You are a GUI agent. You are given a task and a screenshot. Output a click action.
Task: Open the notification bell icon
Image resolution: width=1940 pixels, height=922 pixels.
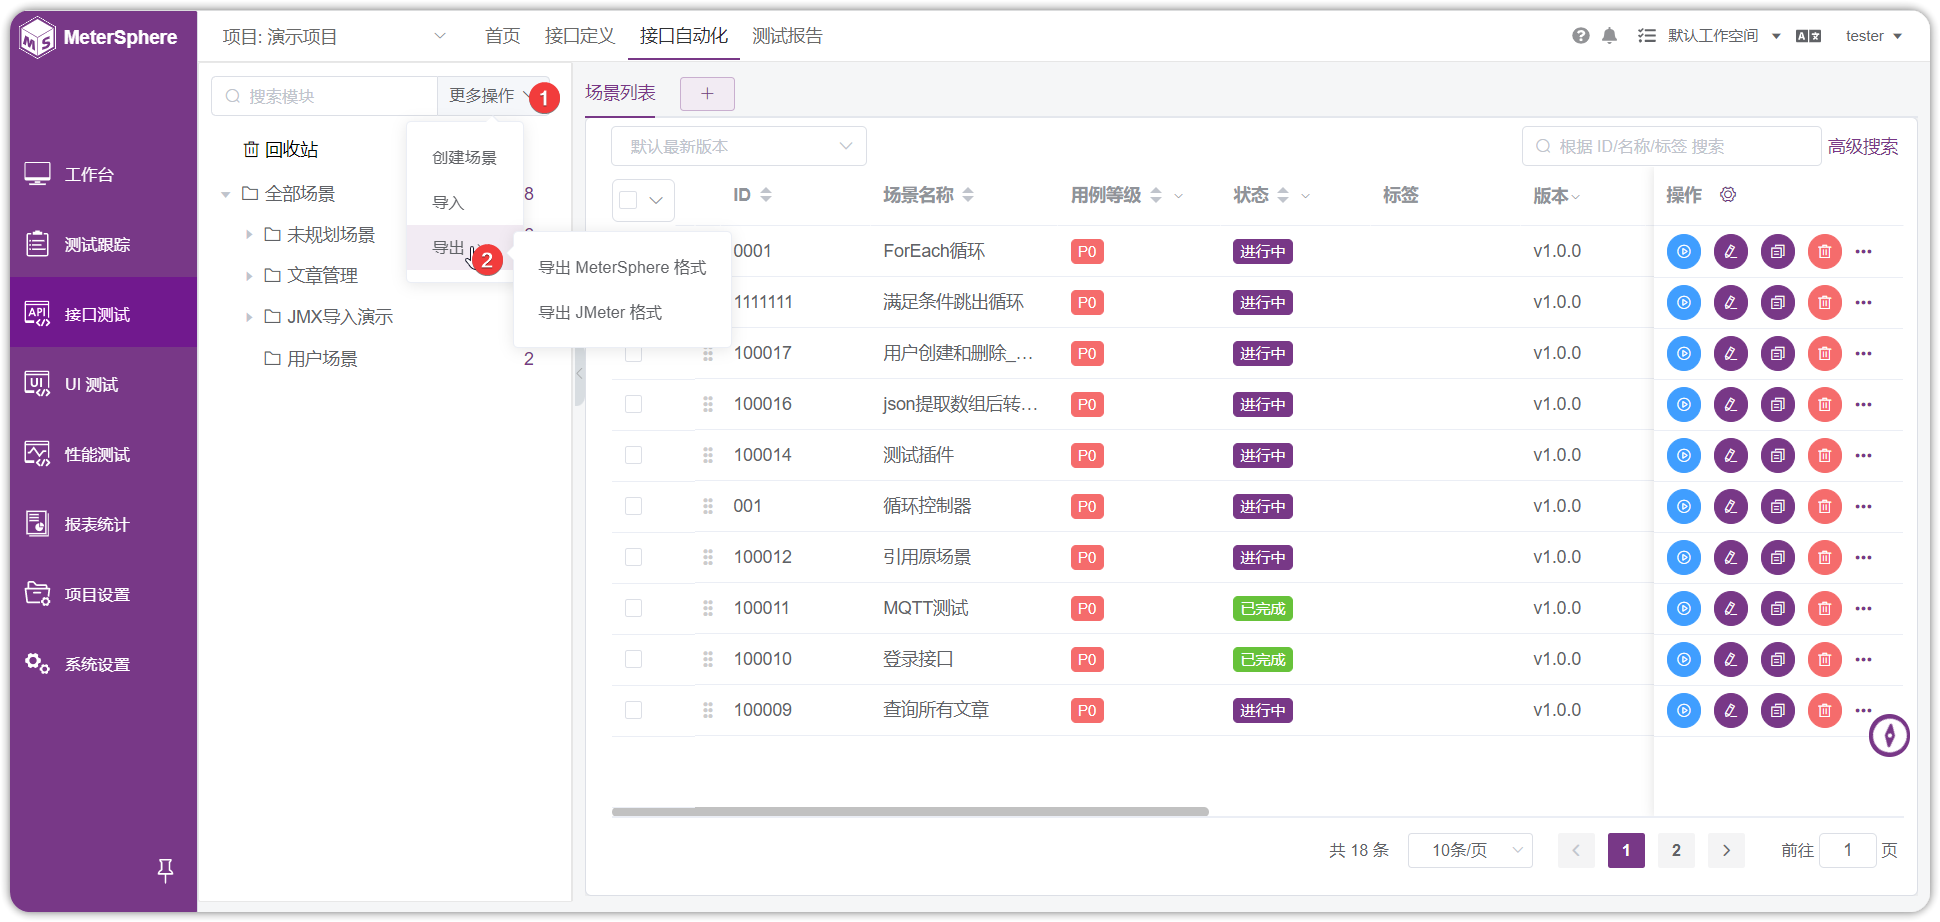[1609, 36]
